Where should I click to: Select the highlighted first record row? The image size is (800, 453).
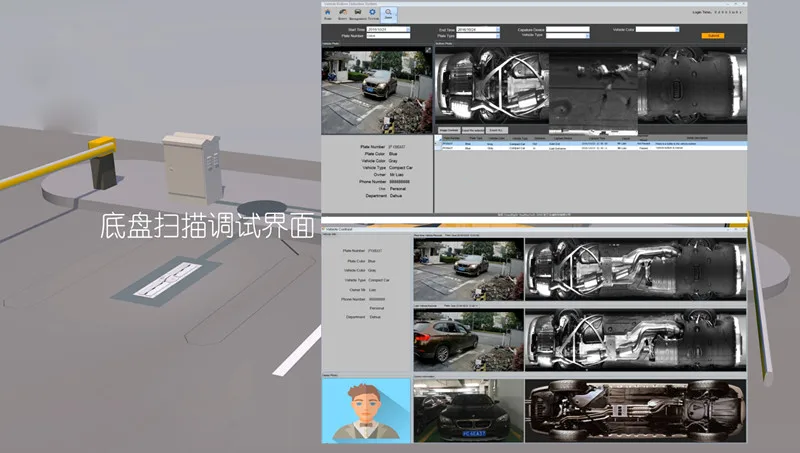[x=591, y=144]
